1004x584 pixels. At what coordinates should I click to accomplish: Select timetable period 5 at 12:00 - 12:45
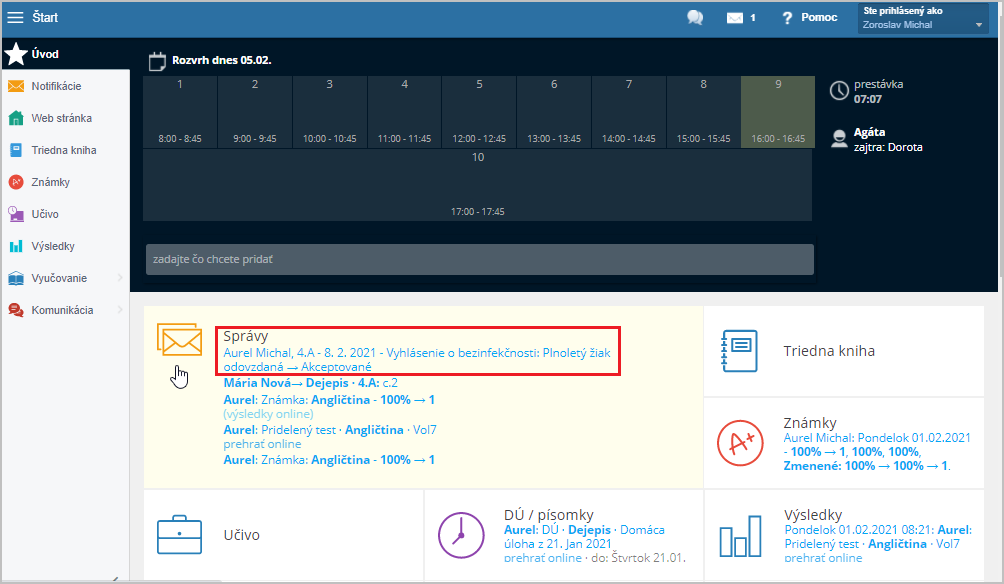tap(479, 112)
